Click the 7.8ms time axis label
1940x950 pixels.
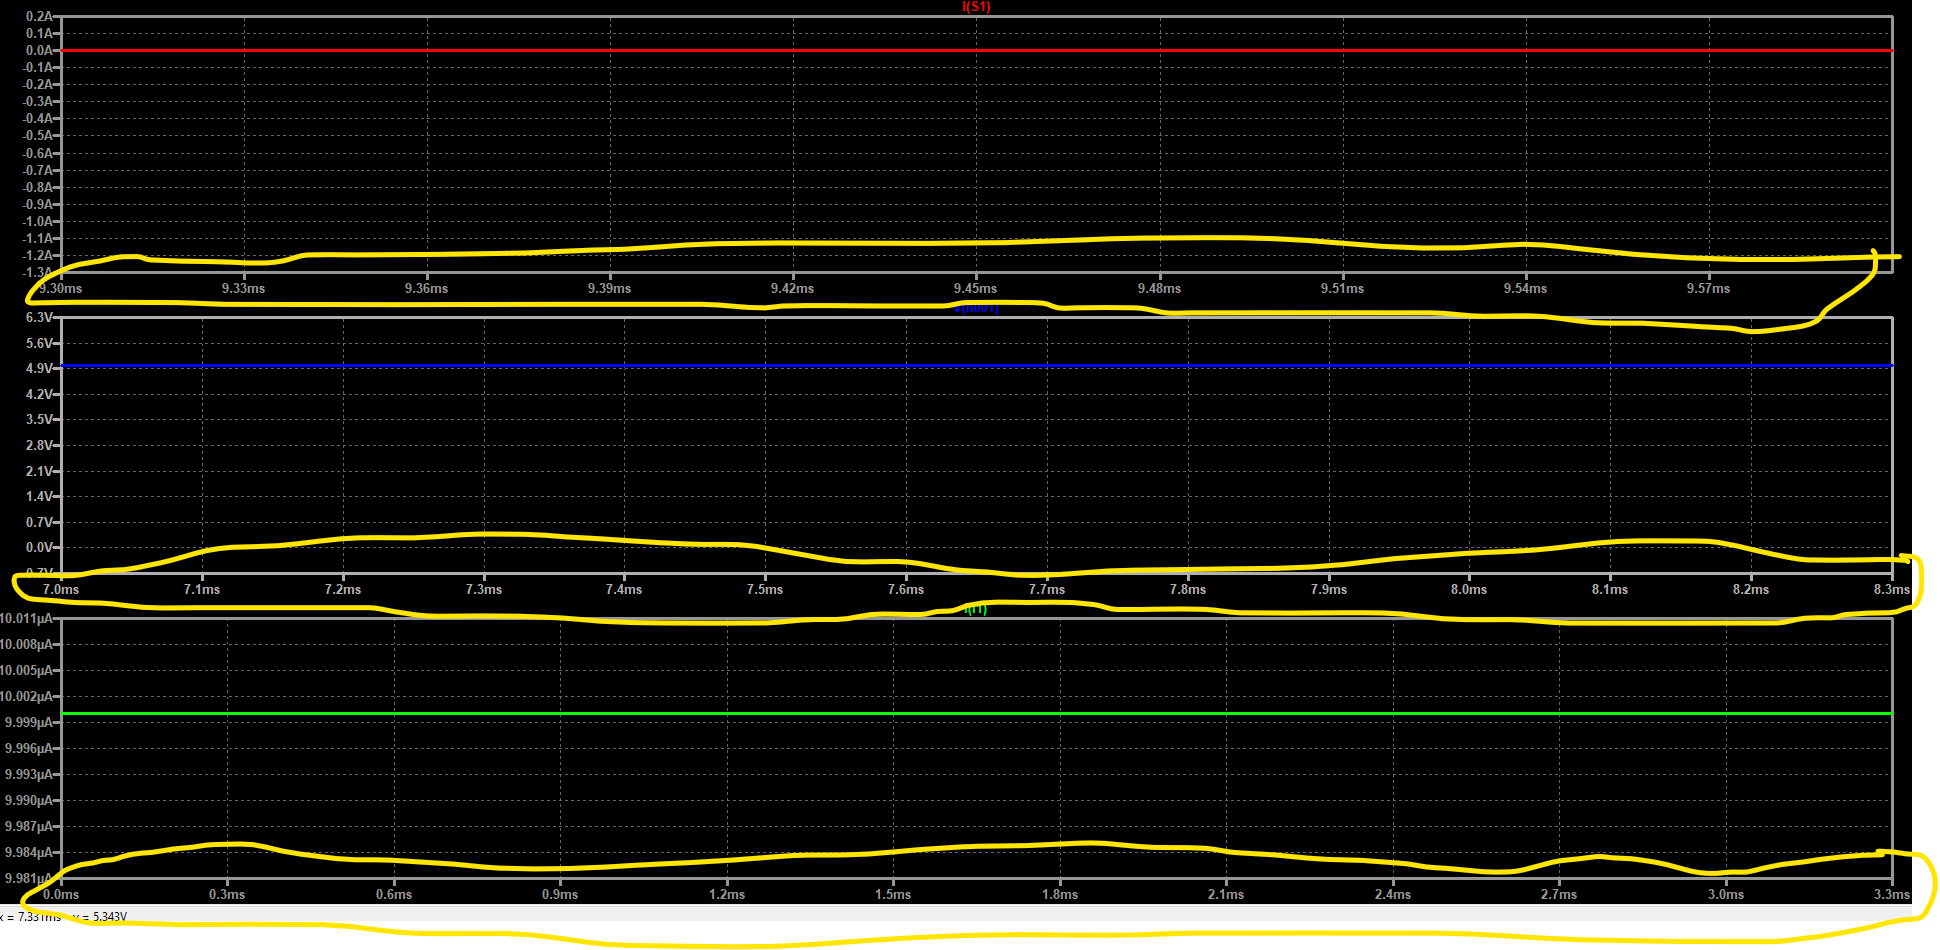coord(1188,589)
